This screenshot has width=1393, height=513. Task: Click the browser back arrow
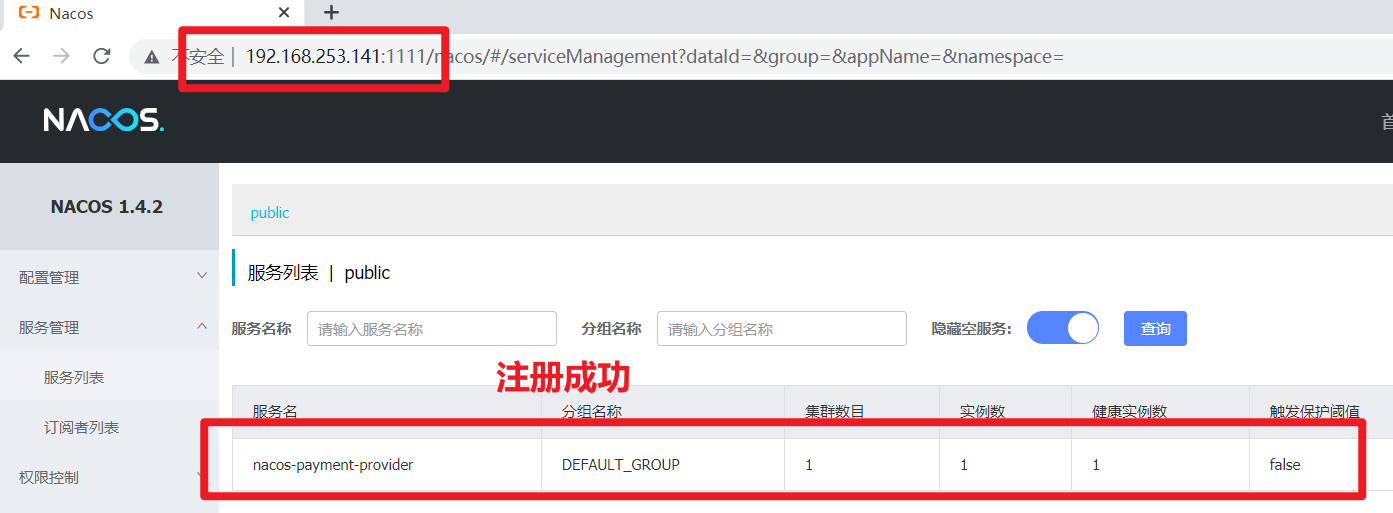[21, 56]
